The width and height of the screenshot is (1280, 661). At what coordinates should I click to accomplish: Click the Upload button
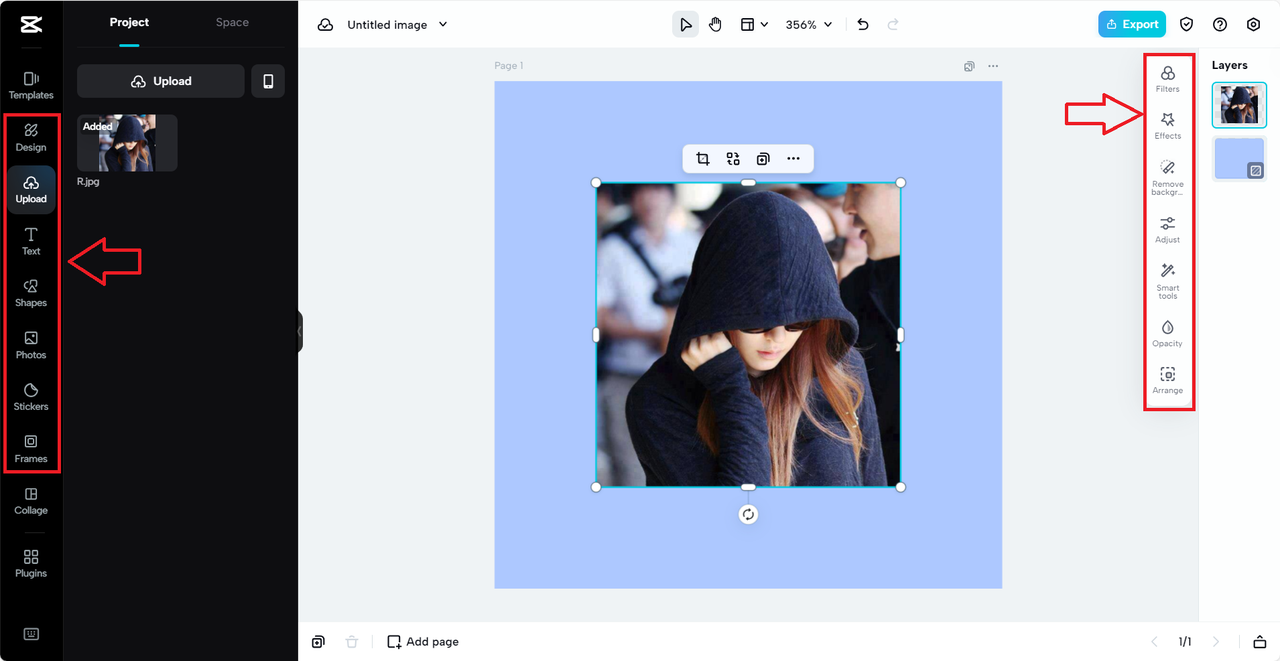click(x=160, y=81)
